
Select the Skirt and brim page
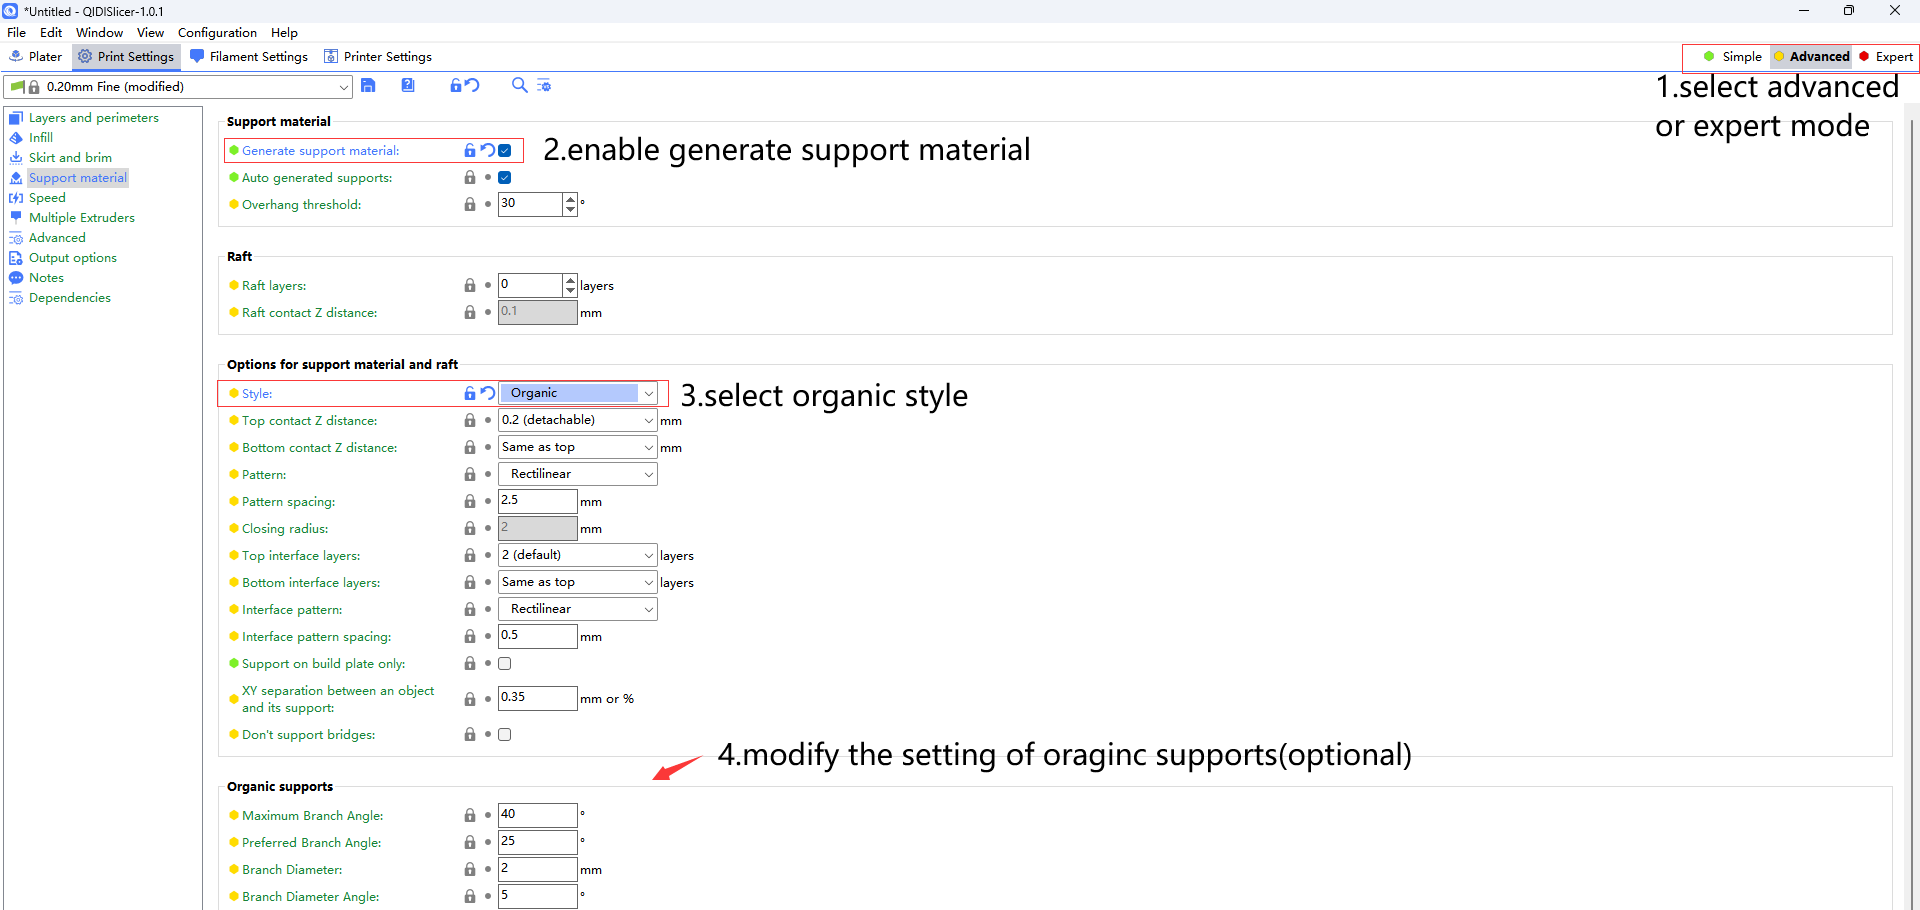coord(69,157)
